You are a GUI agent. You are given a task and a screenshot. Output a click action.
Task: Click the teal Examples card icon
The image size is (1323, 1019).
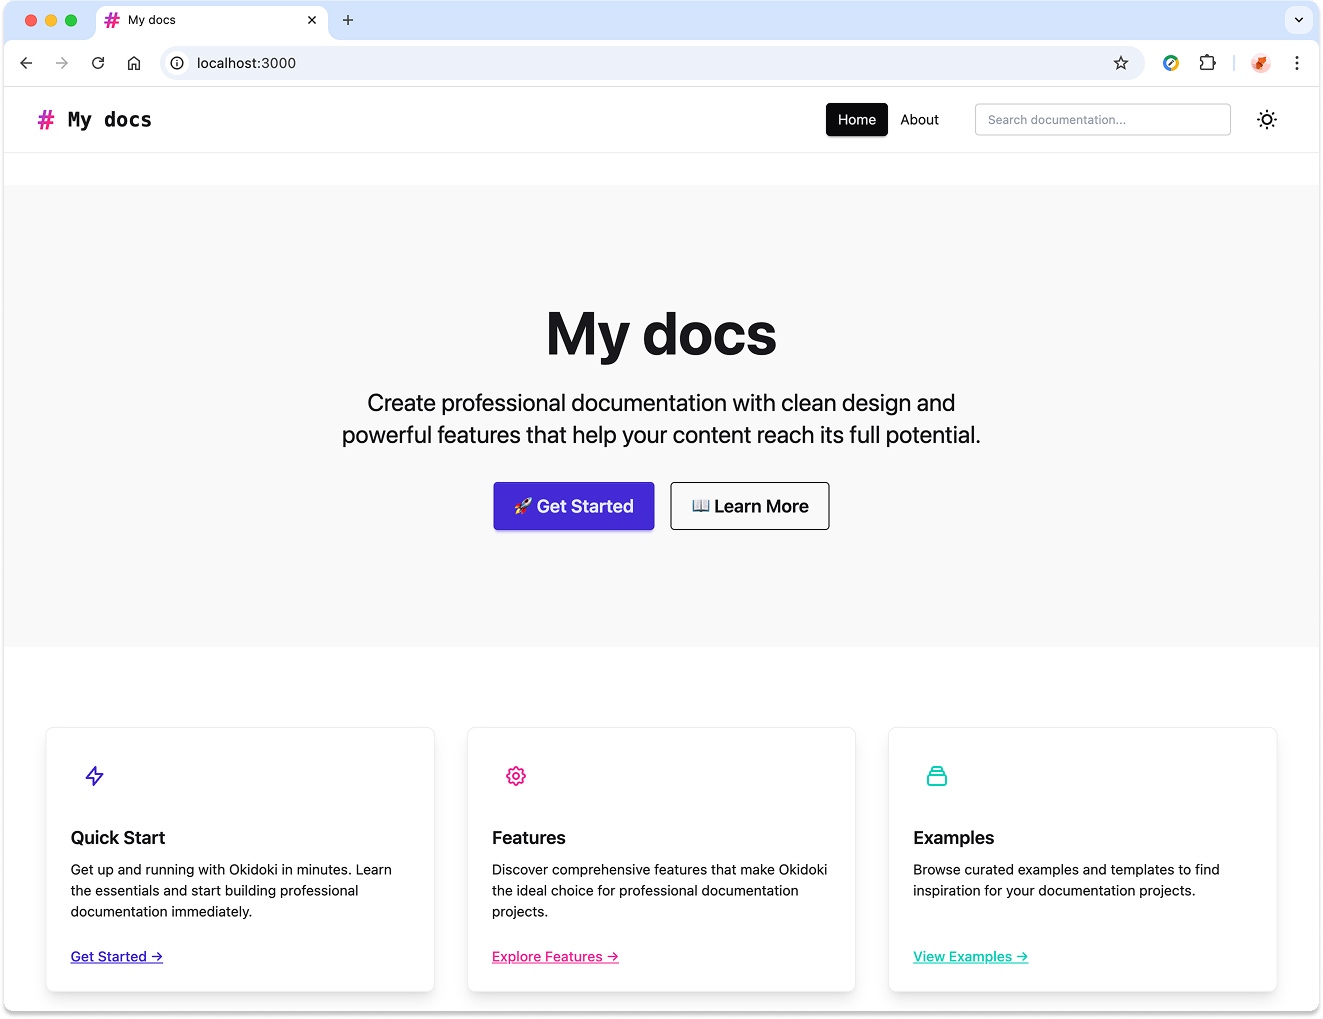pos(937,776)
